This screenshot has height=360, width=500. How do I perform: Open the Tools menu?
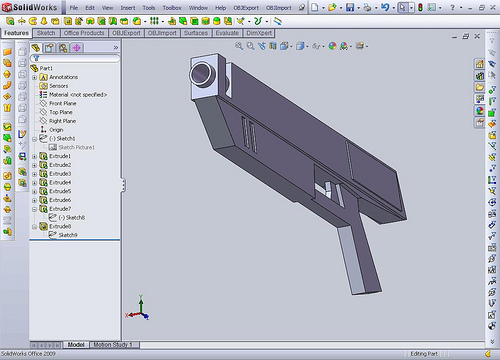pos(149,8)
